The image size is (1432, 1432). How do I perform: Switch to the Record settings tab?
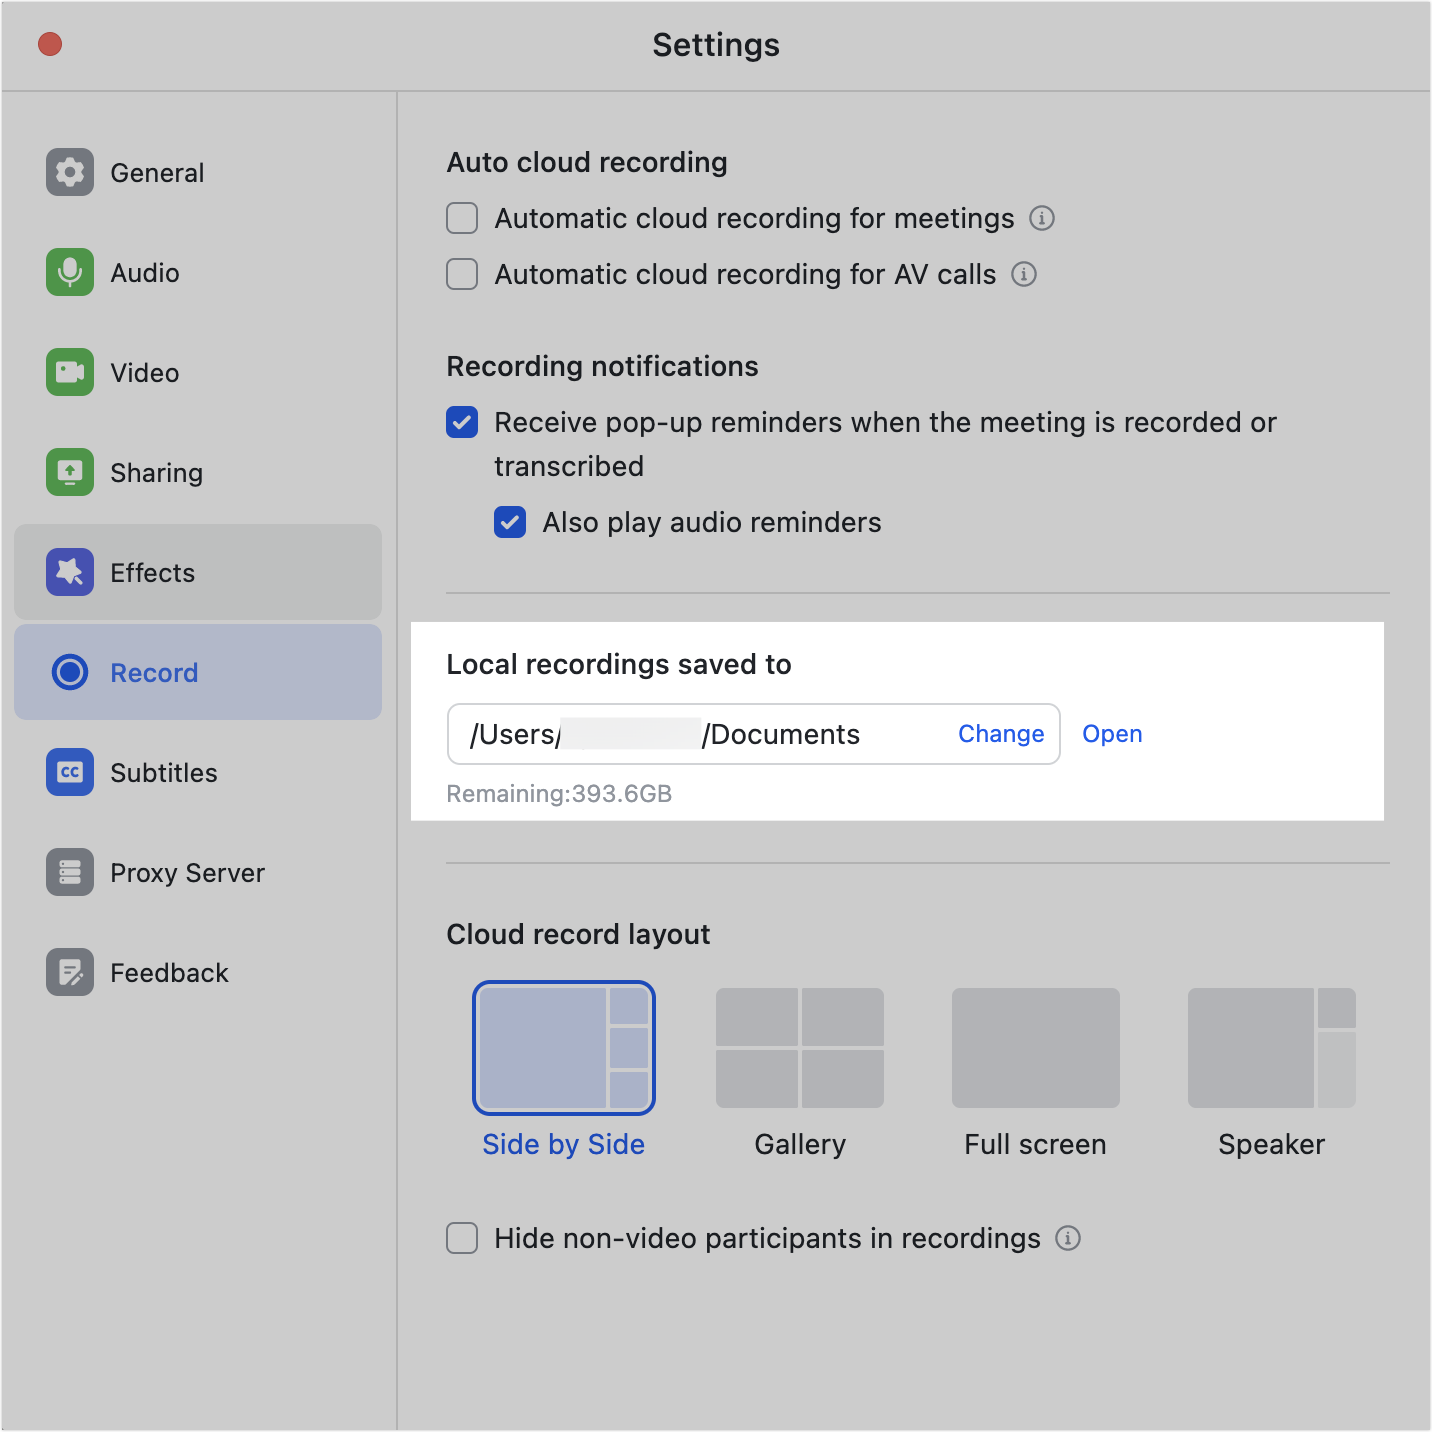point(154,672)
